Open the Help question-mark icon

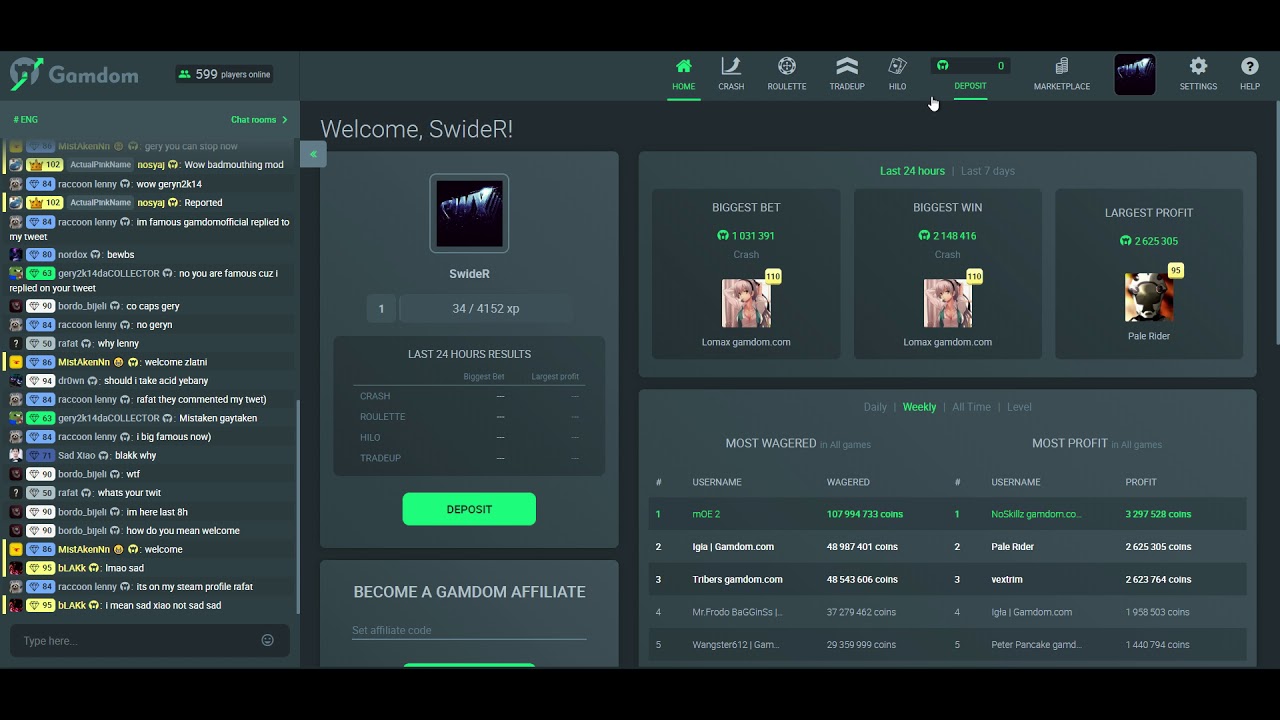pos(1250,66)
